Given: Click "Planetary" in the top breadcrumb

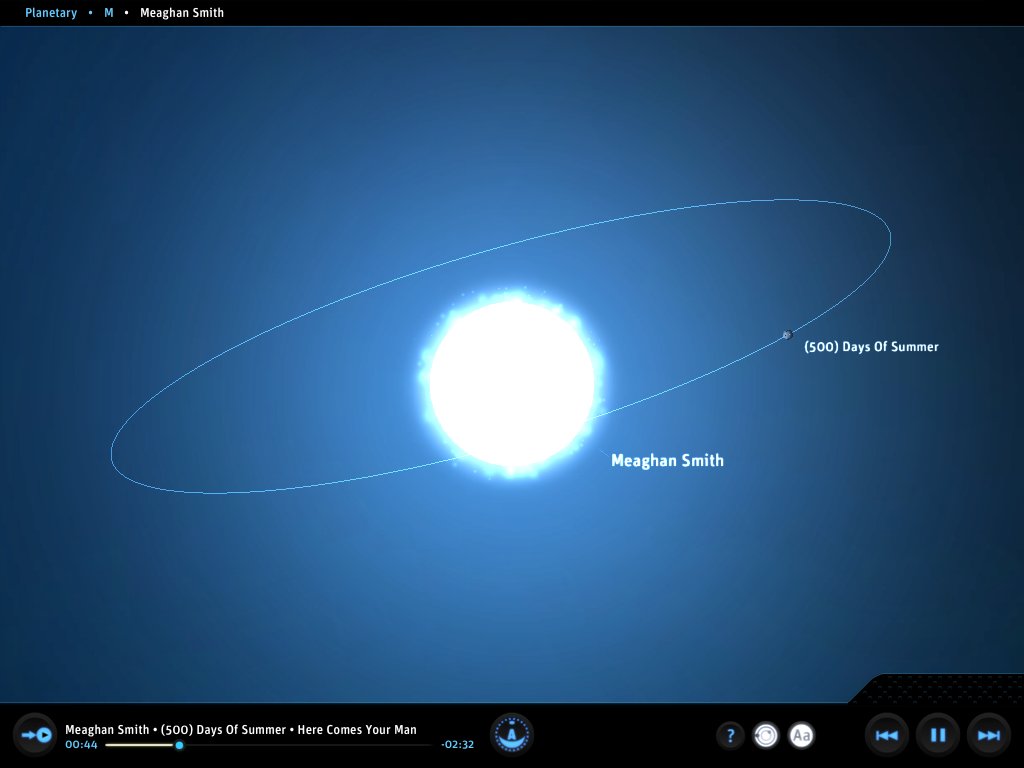Looking at the screenshot, I should click(51, 12).
